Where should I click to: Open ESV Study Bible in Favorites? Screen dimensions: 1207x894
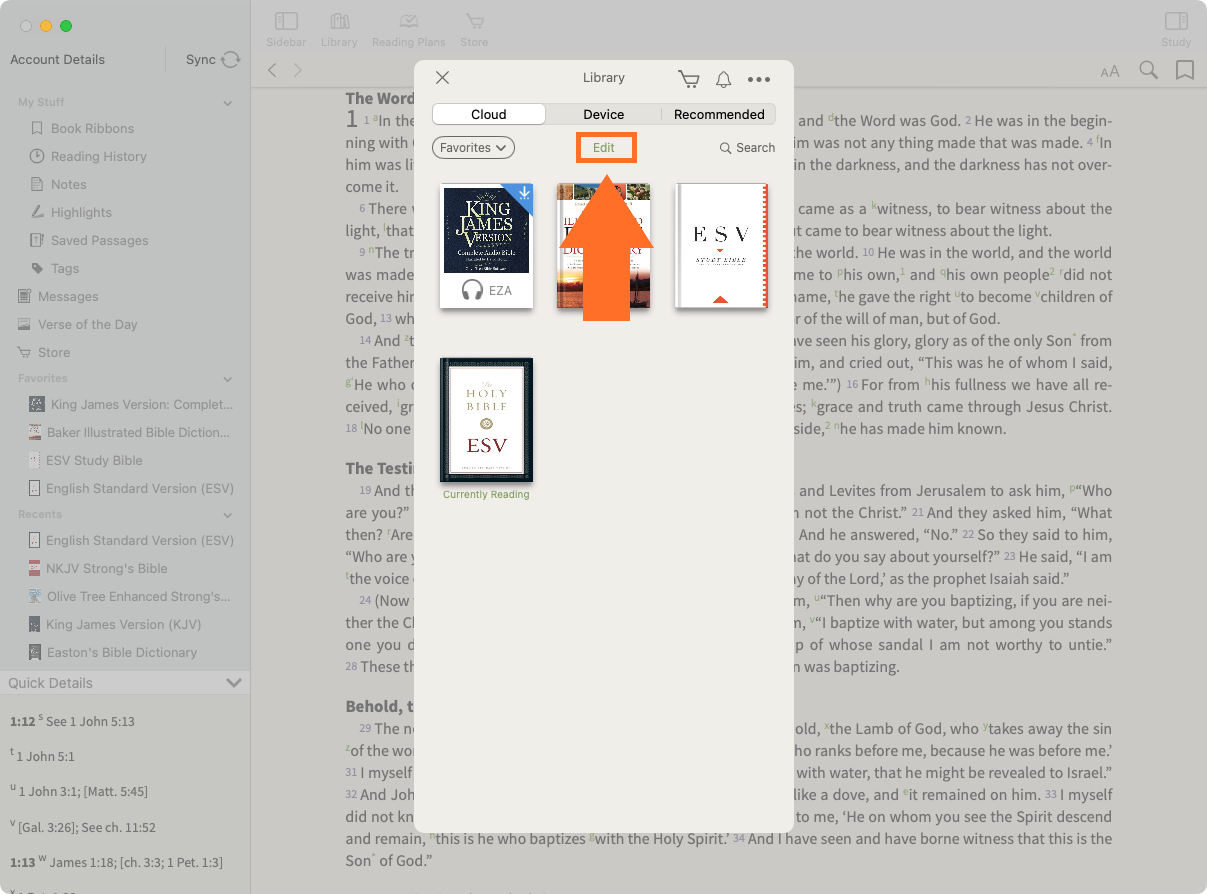pos(86,460)
